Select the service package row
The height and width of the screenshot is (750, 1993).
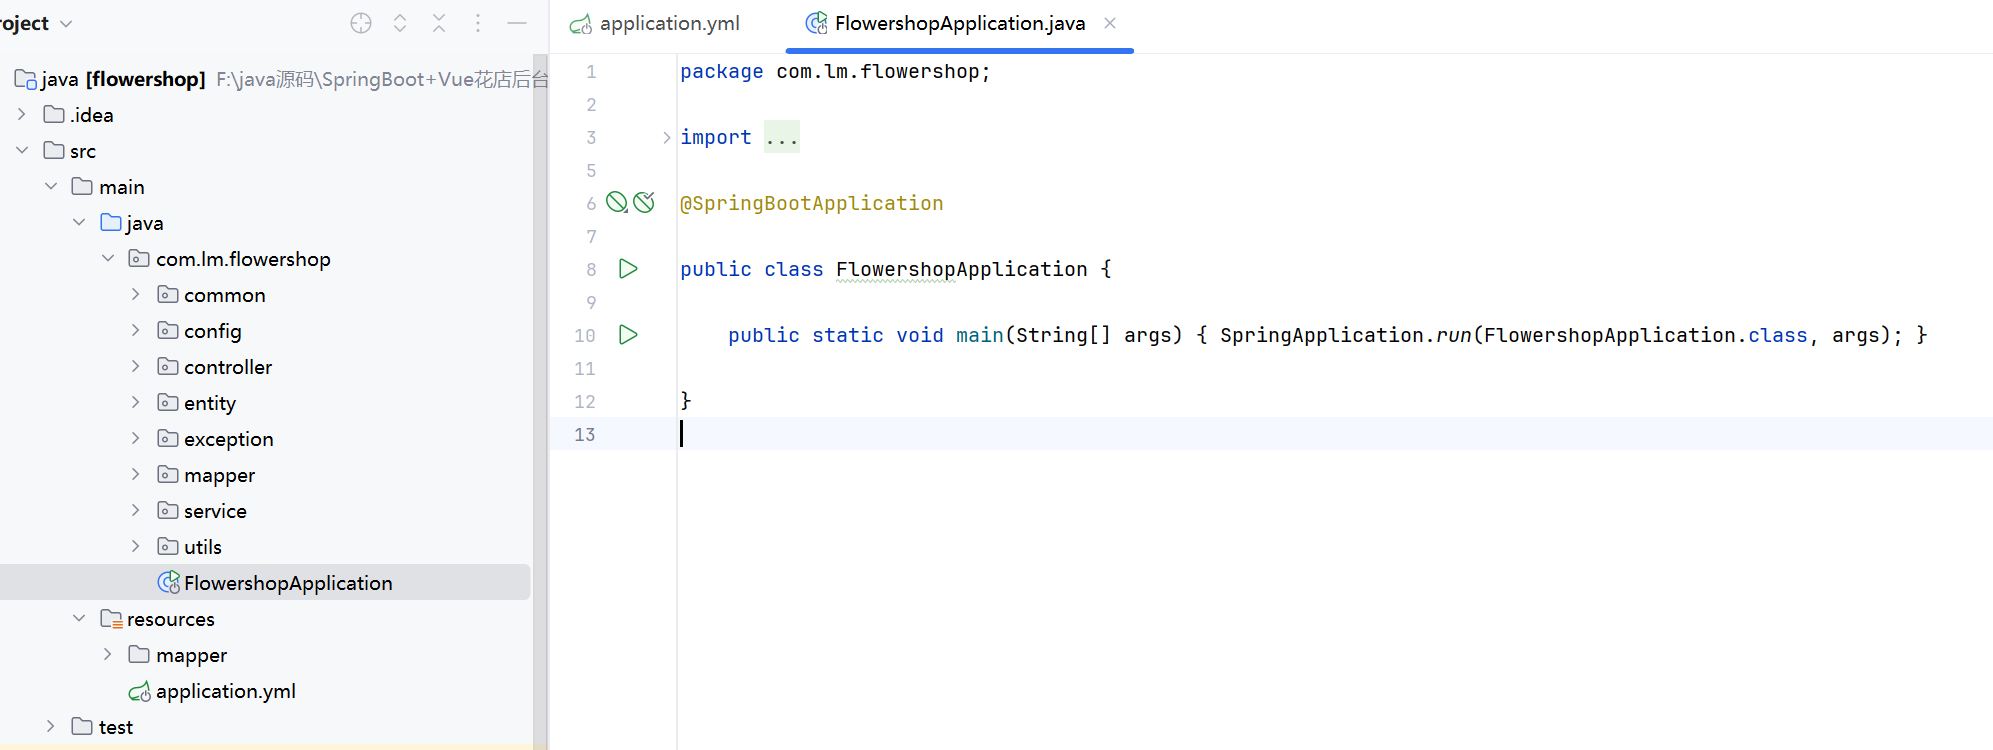tap(265, 510)
